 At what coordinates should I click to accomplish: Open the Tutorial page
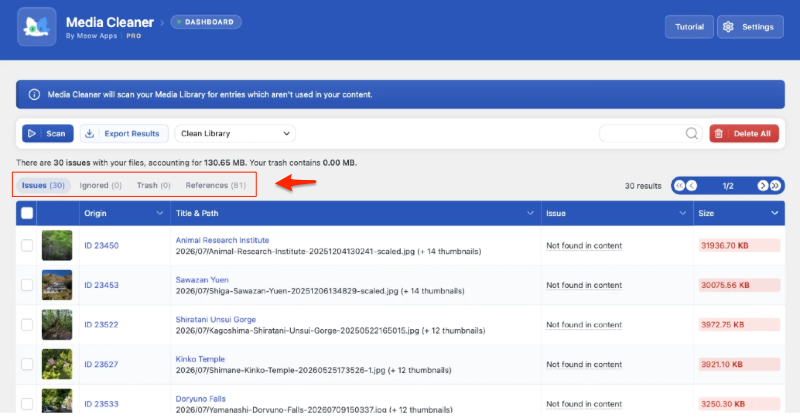pos(689,27)
